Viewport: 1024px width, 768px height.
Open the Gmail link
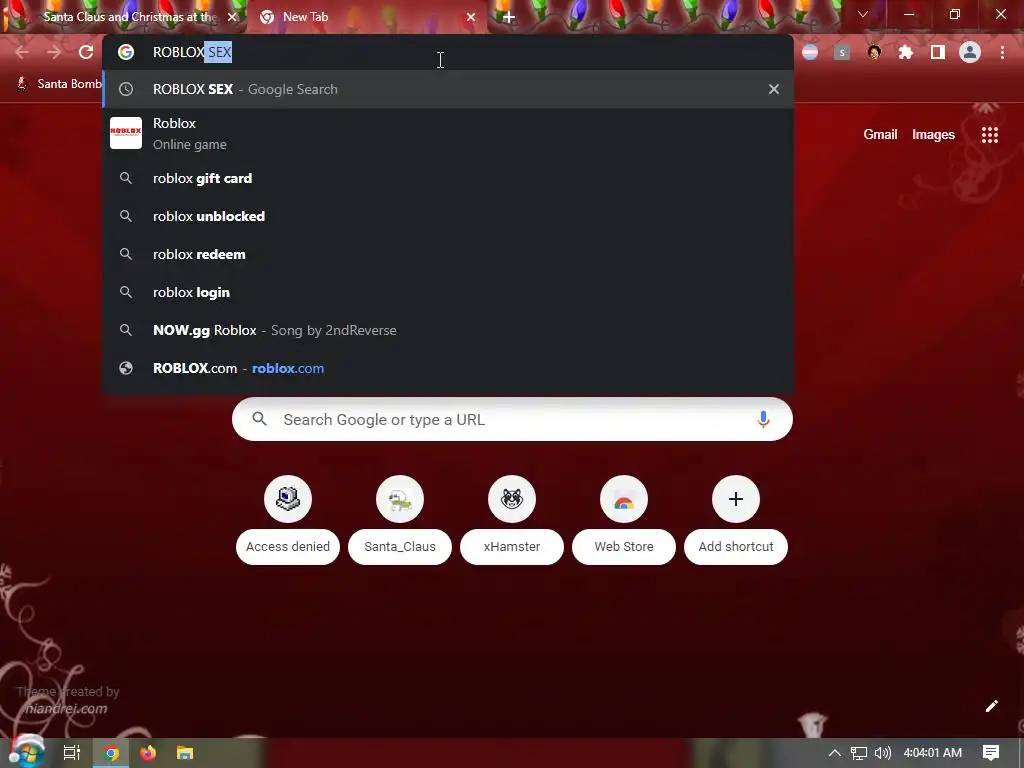[880, 135]
